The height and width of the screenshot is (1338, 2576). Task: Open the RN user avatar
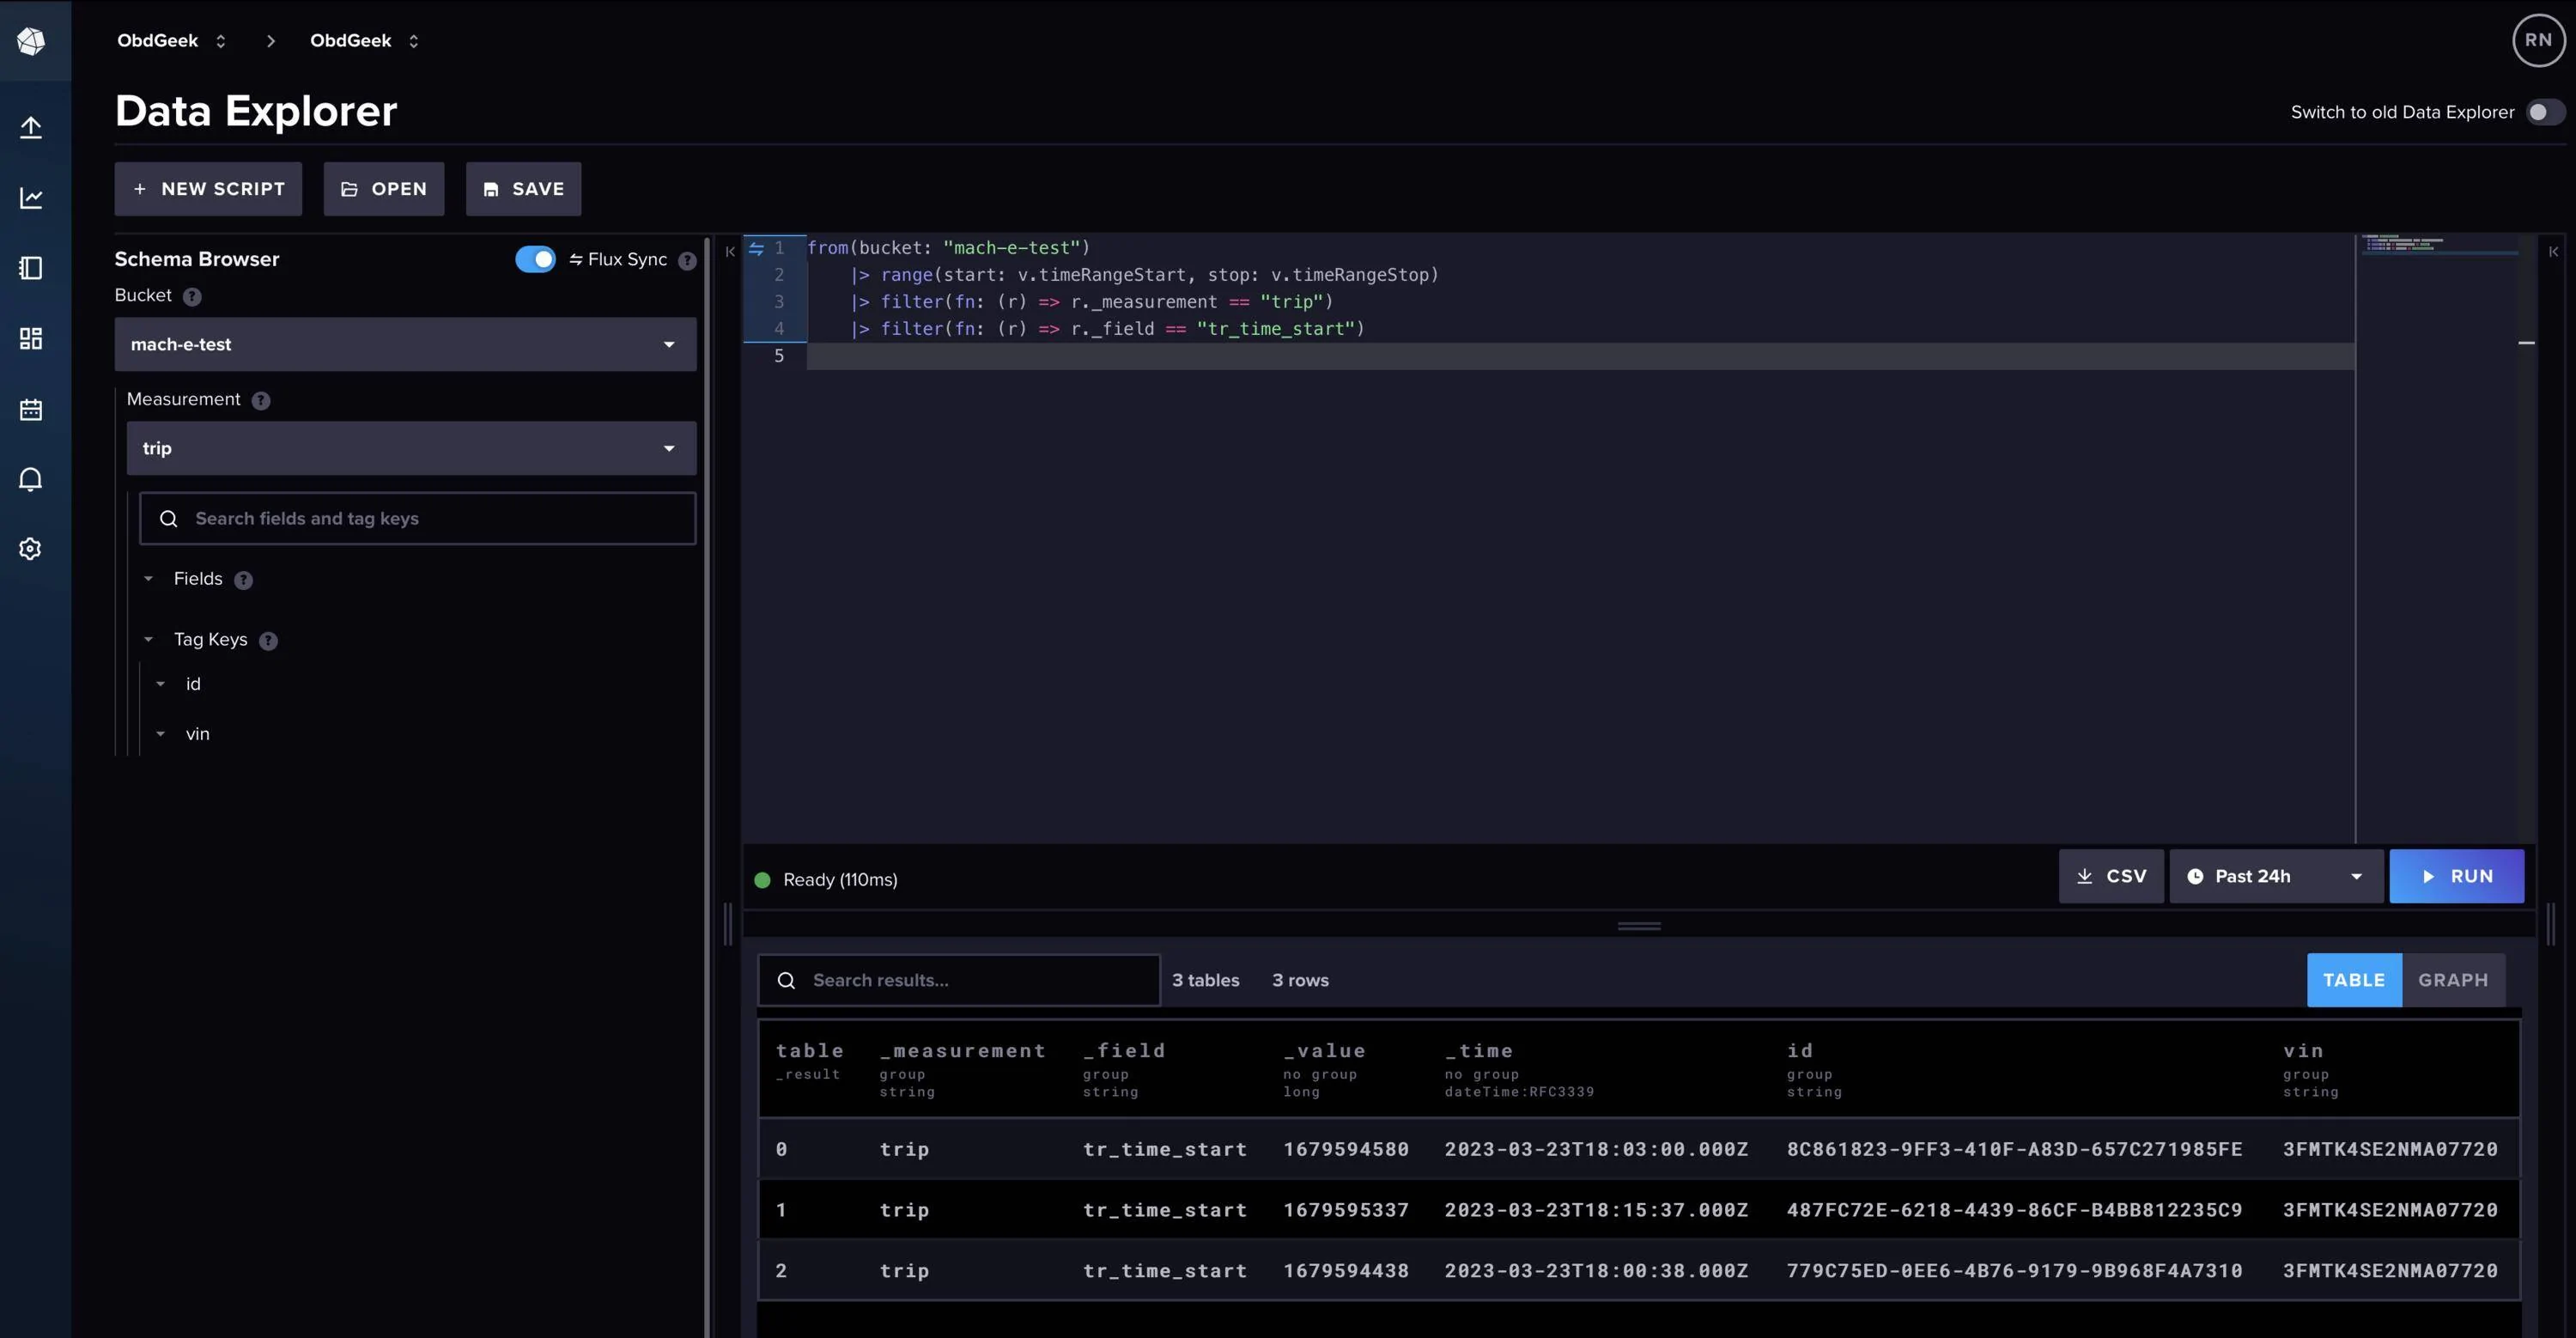pyautogui.click(x=2538, y=40)
